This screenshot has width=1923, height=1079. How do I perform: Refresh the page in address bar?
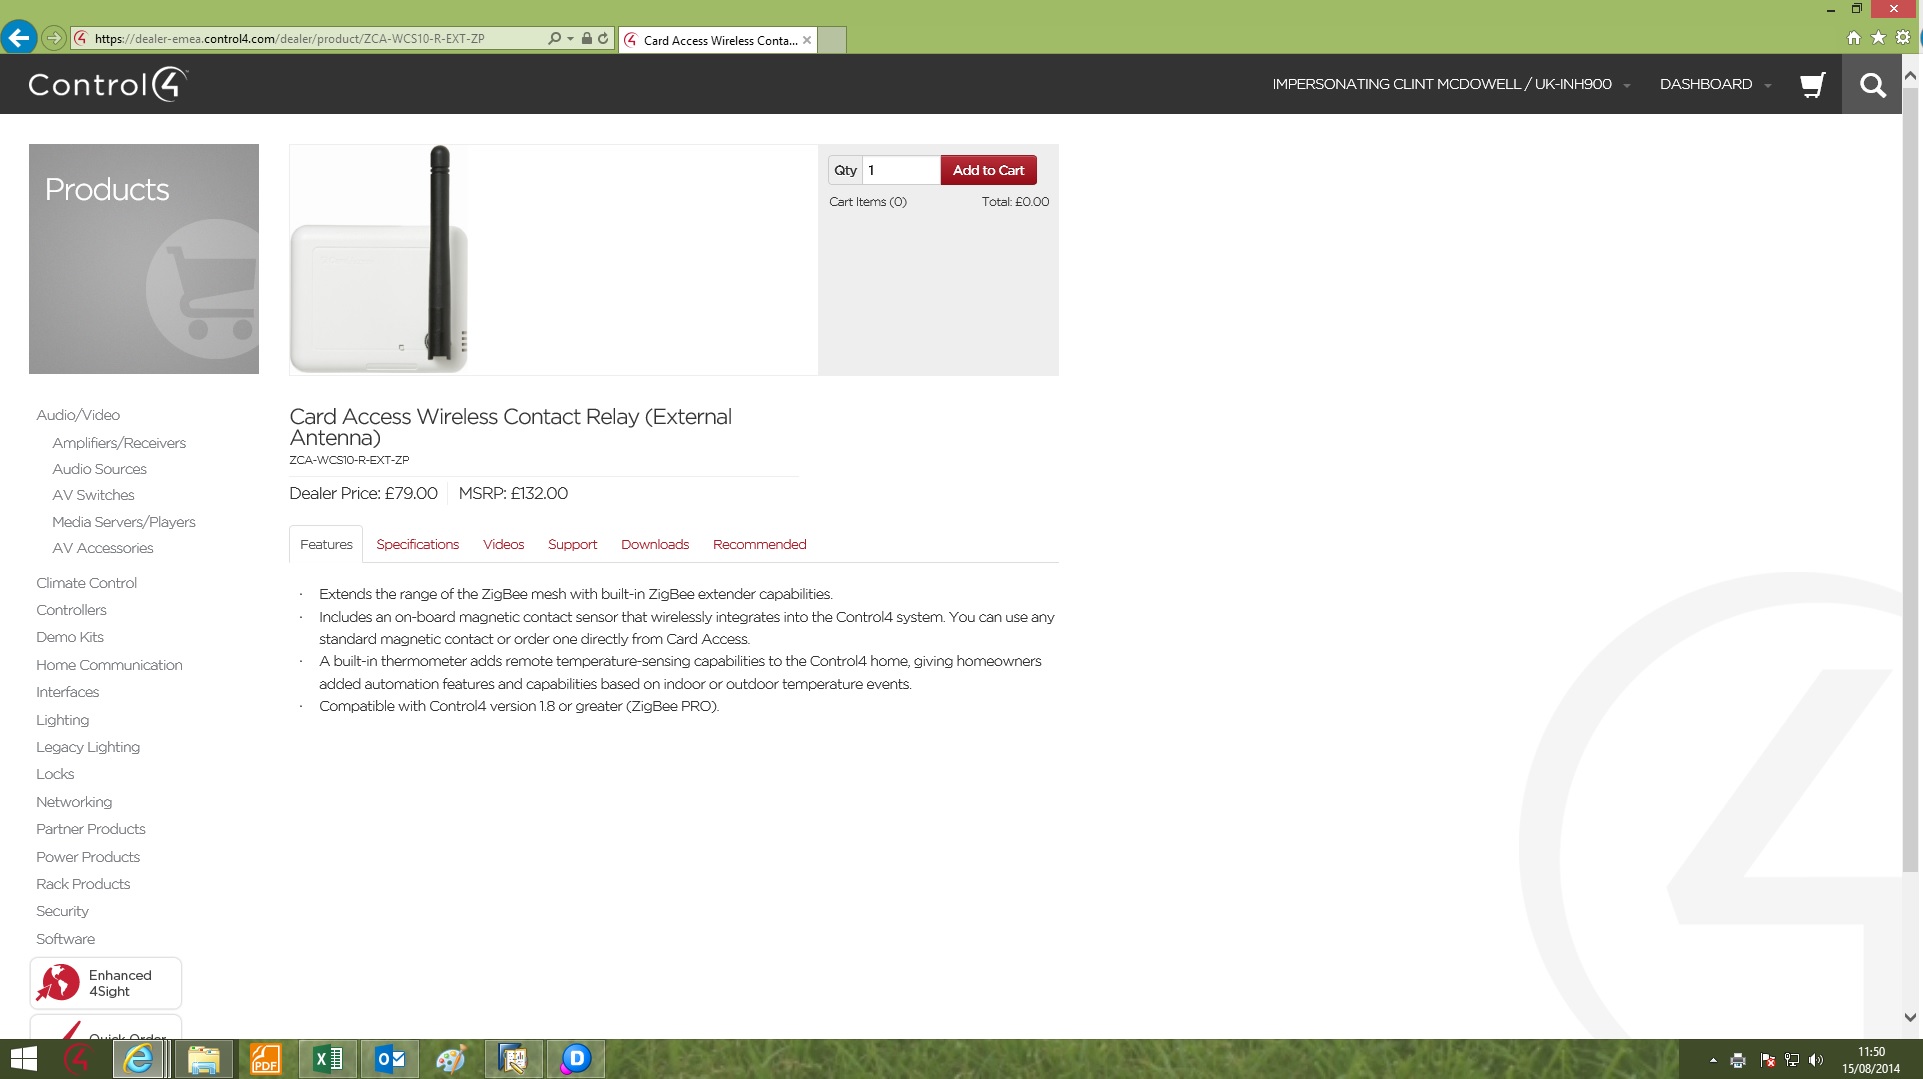point(603,38)
